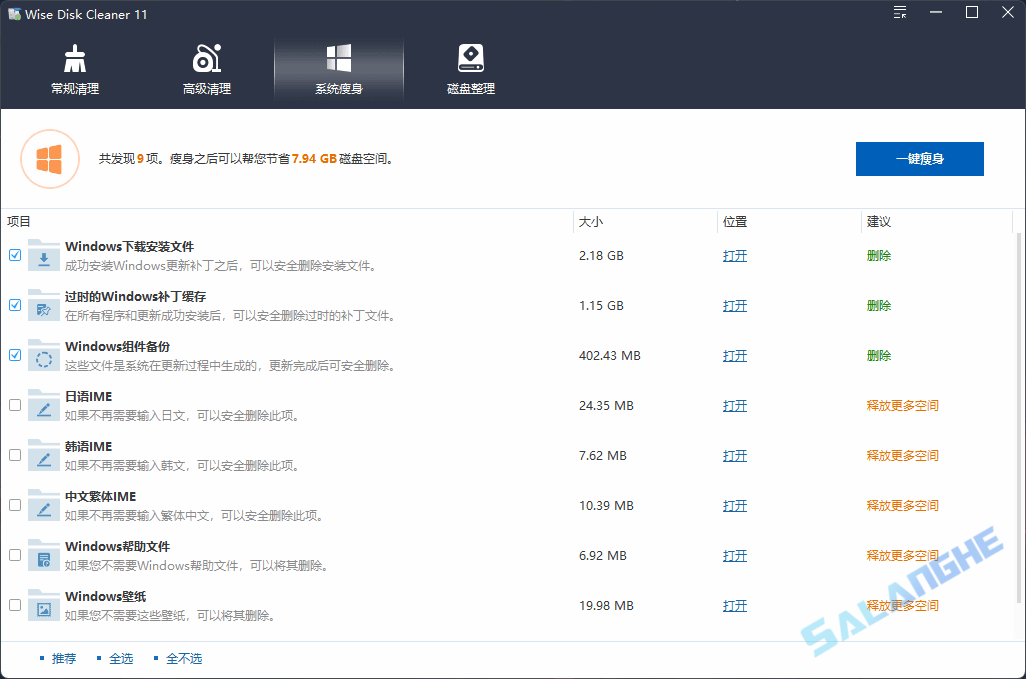The width and height of the screenshot is (1026, 679).
Task: Click the 推荐 option at the bottom
Action: coord(64,658)
